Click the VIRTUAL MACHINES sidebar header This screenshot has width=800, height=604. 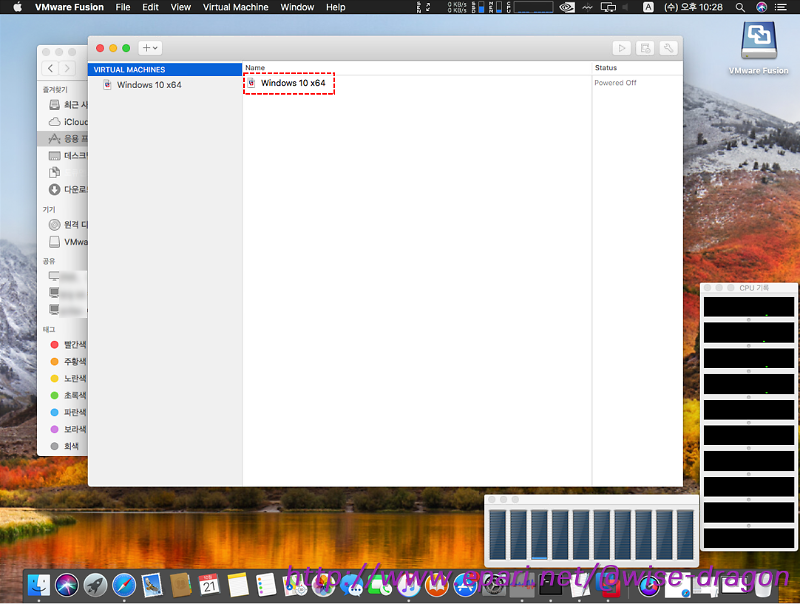tap(165, 69)
